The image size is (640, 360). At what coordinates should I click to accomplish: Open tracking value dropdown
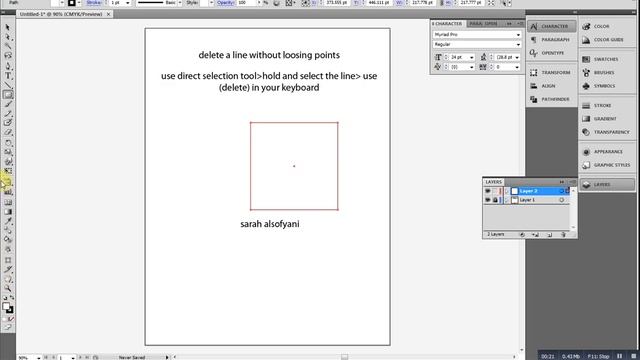[517, 67]
